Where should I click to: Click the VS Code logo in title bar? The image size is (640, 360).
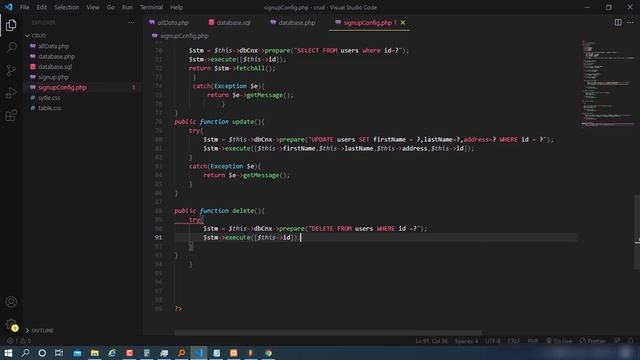tap(9, 7)
